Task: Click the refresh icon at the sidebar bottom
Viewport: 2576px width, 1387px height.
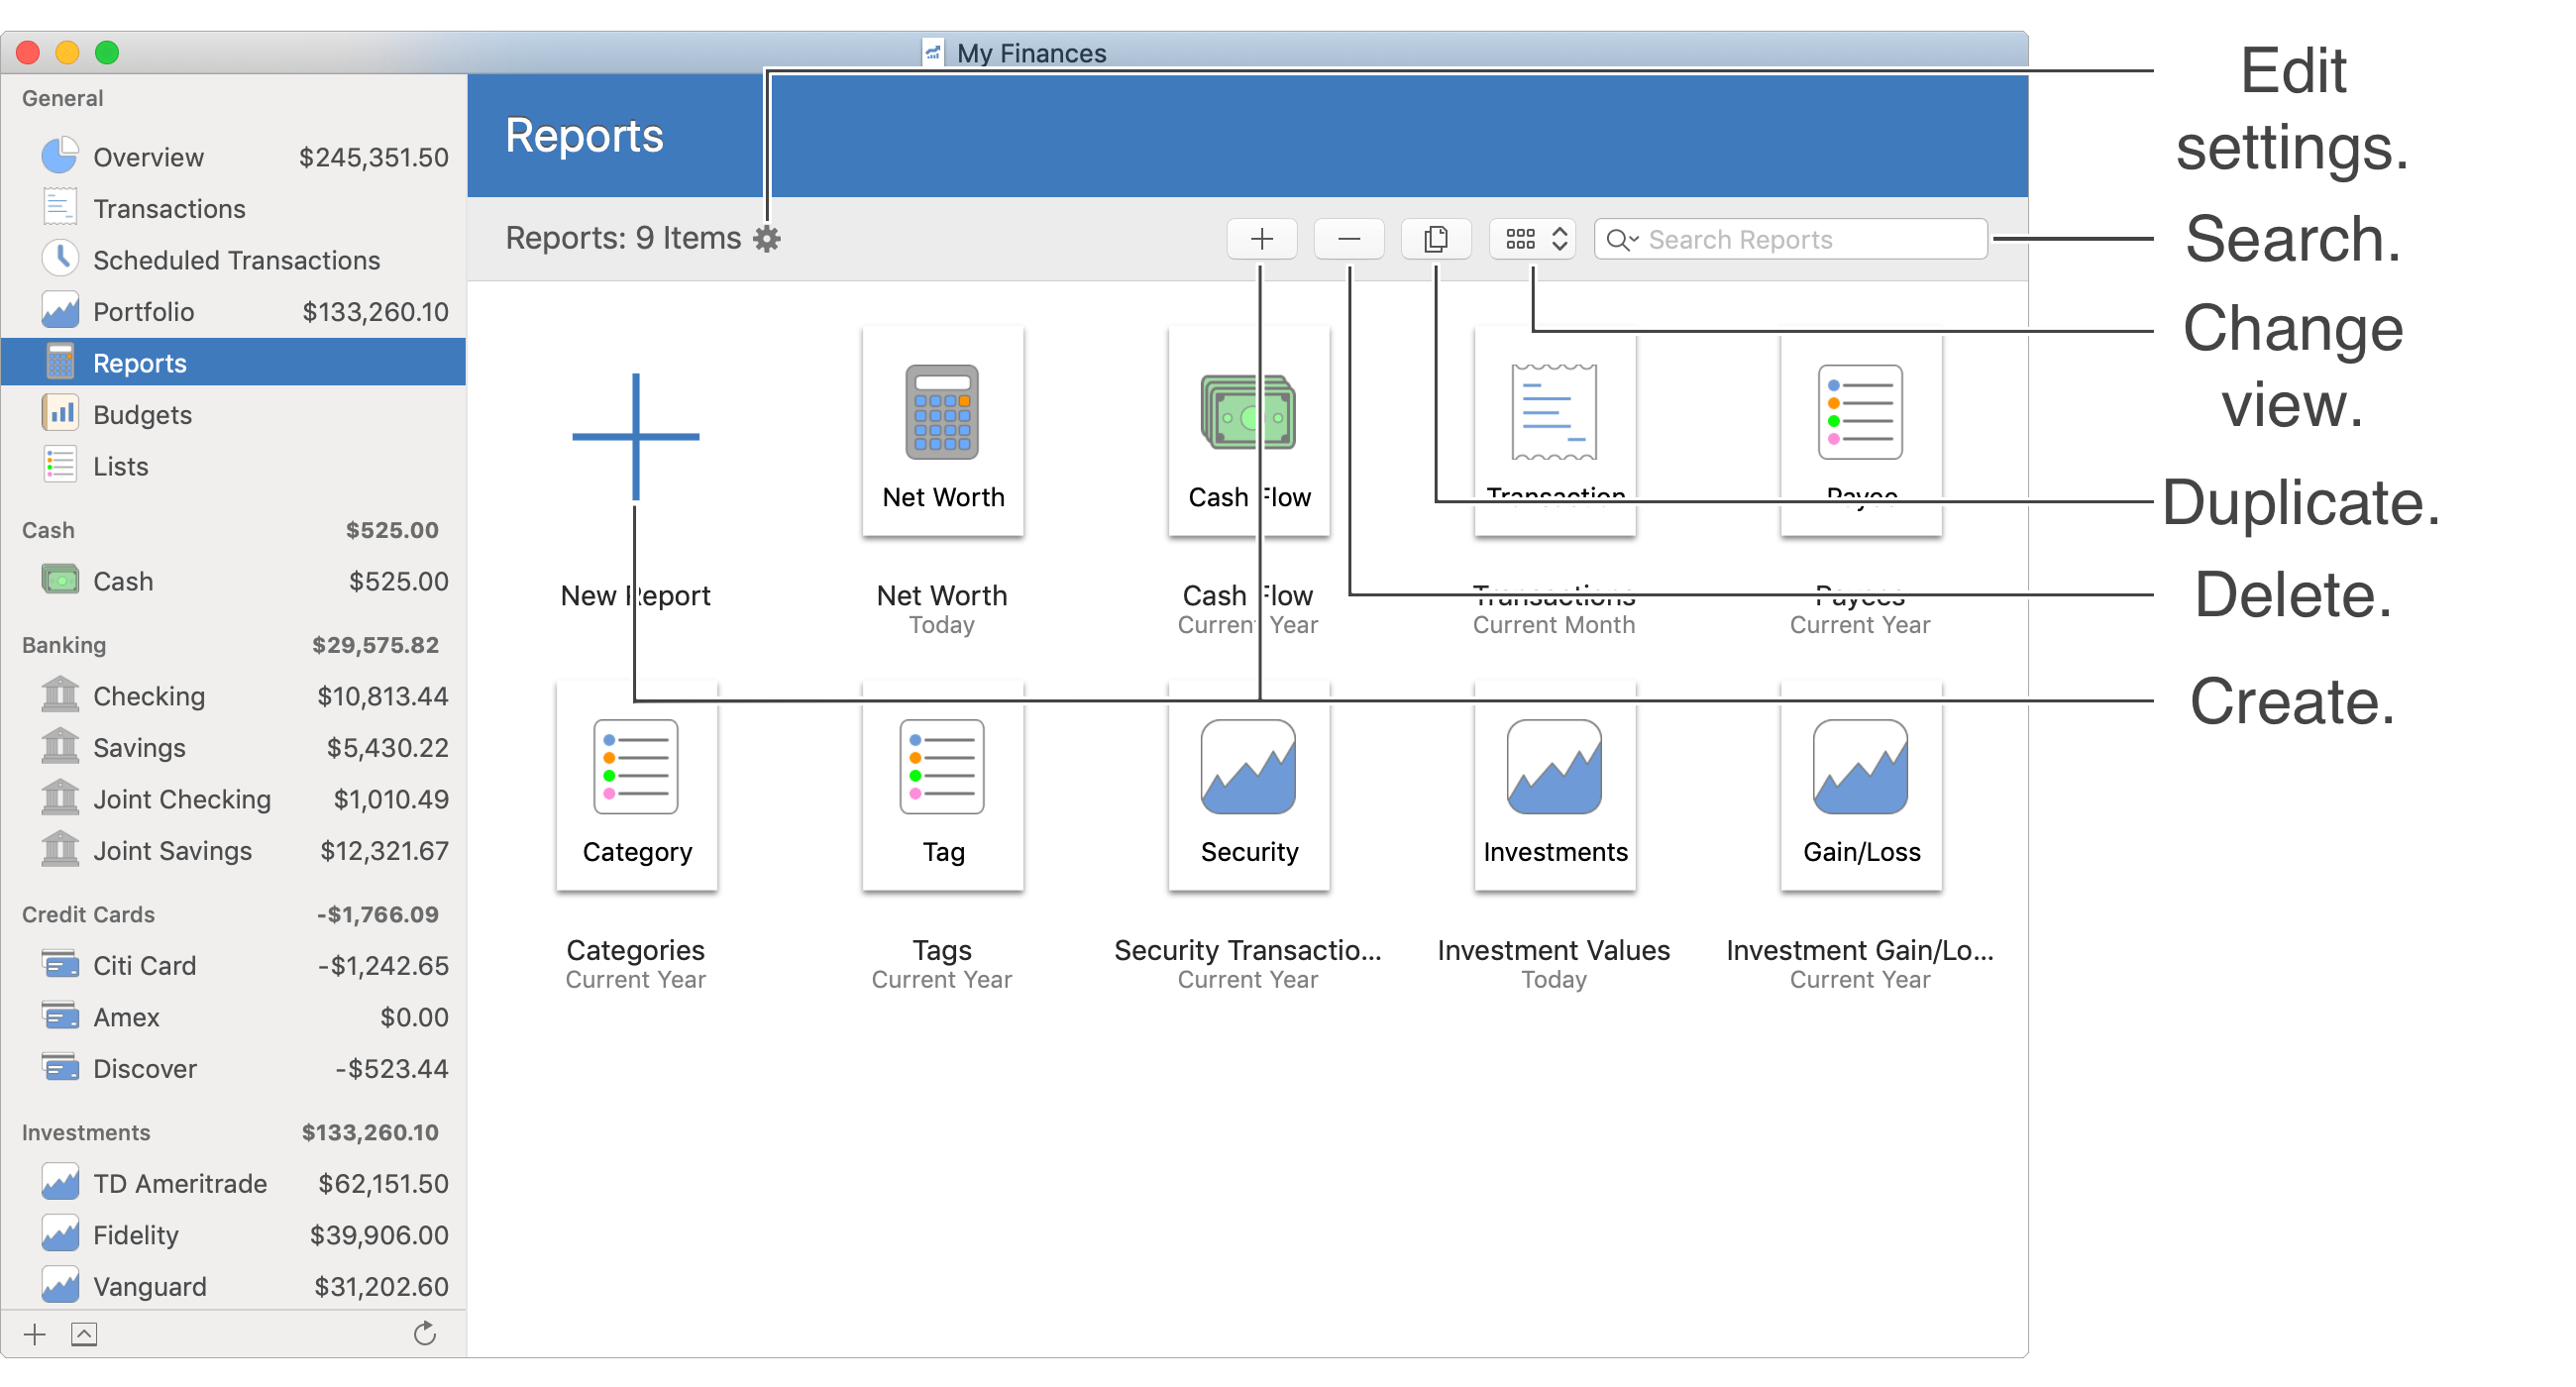Action: point(425,1334)
